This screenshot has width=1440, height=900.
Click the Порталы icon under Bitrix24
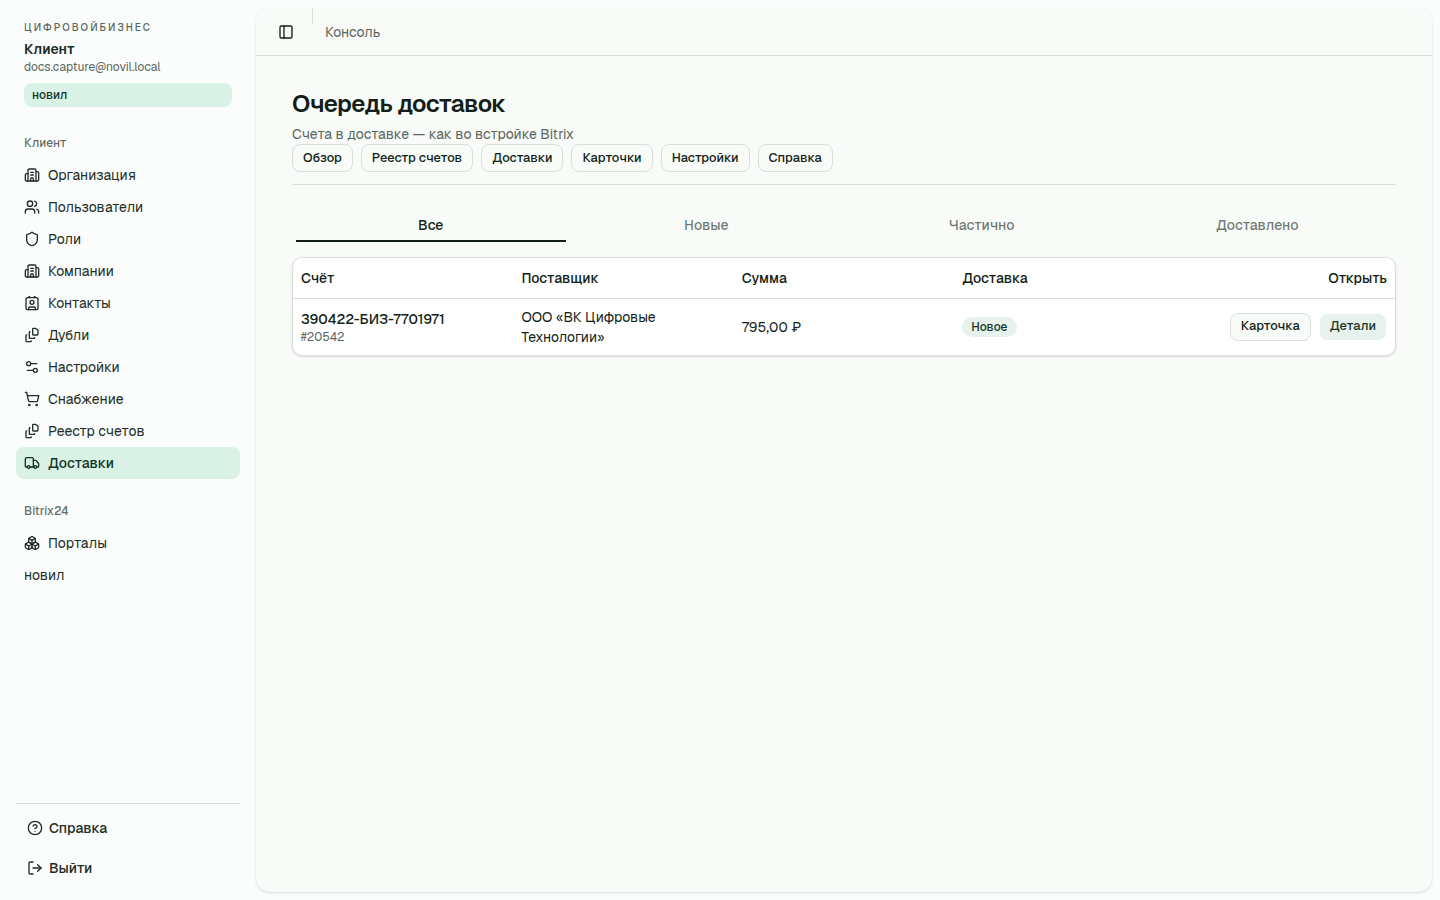coord(32,543)
